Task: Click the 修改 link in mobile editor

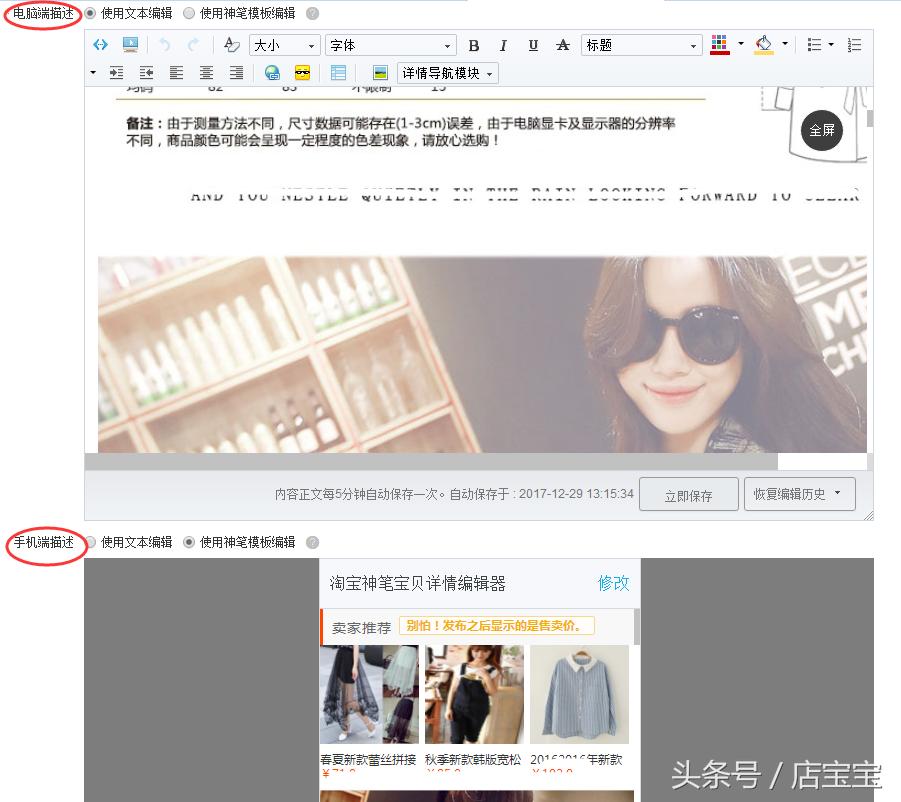Action: pyautogui.click(x=613, y=582)
